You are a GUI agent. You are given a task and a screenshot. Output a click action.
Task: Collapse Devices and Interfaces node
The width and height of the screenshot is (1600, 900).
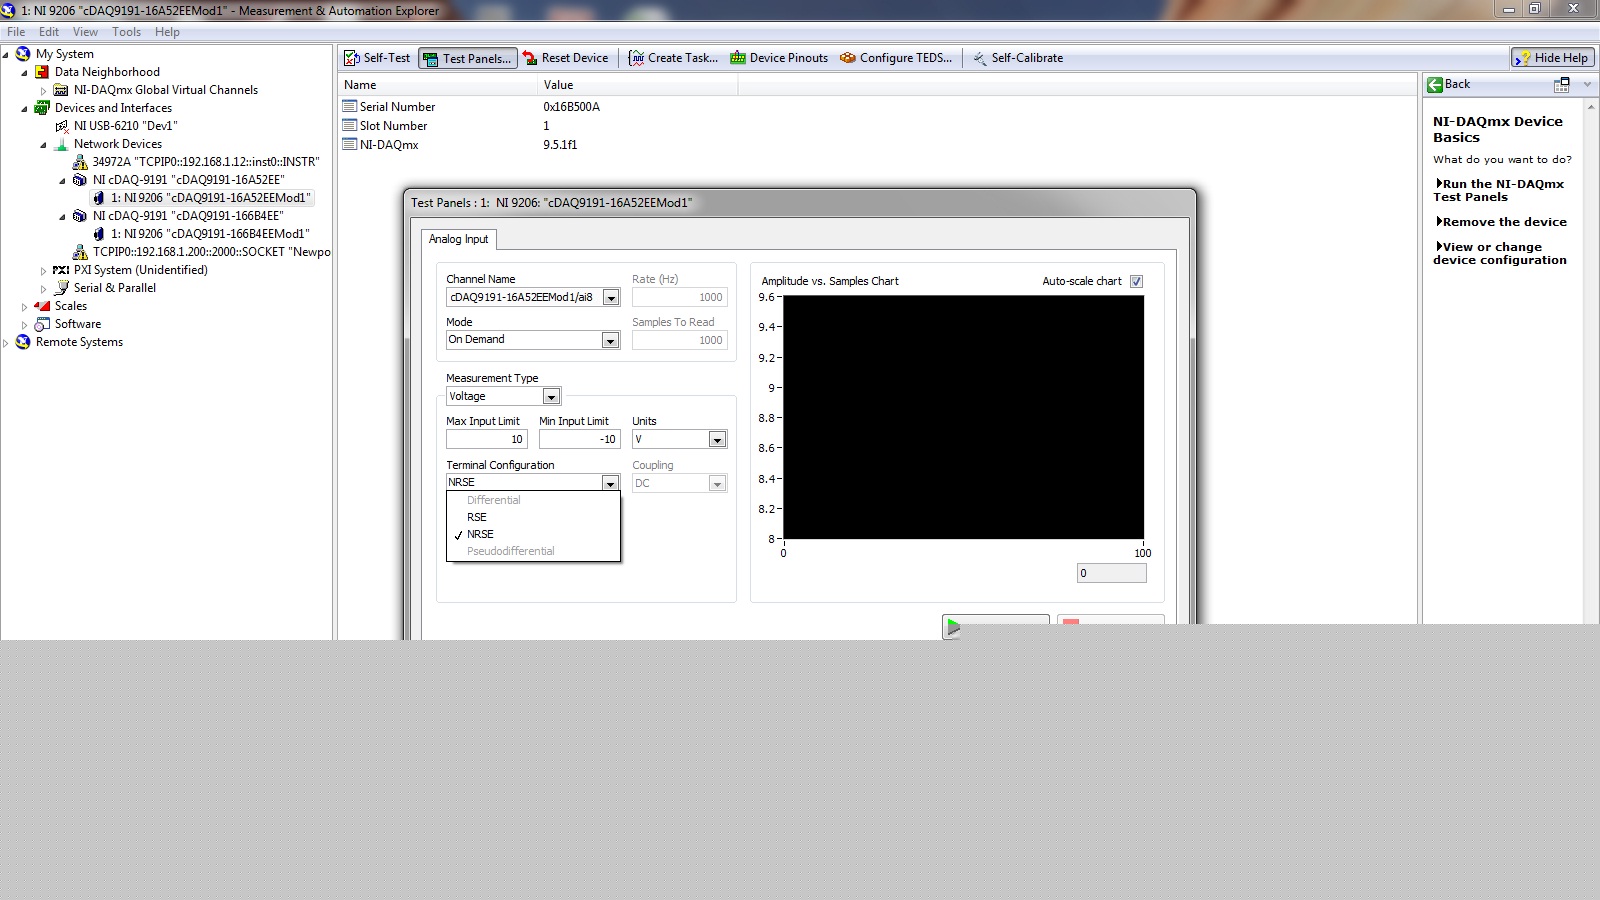(25, 108)
